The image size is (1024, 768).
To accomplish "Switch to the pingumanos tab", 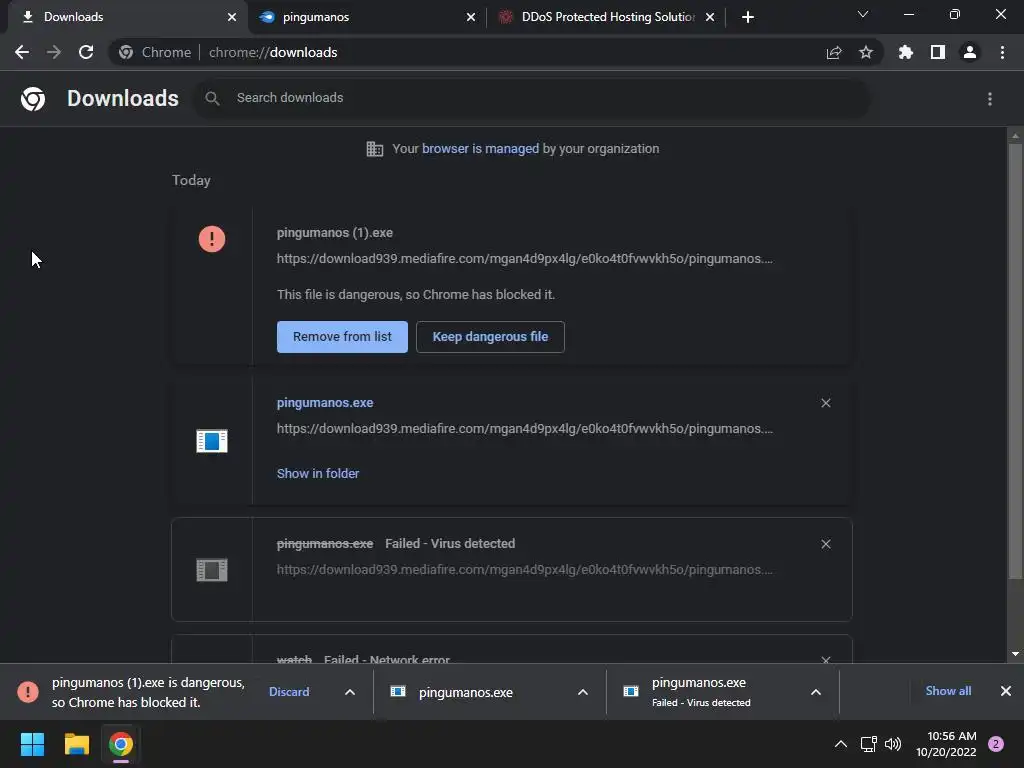I will point(368,17).
